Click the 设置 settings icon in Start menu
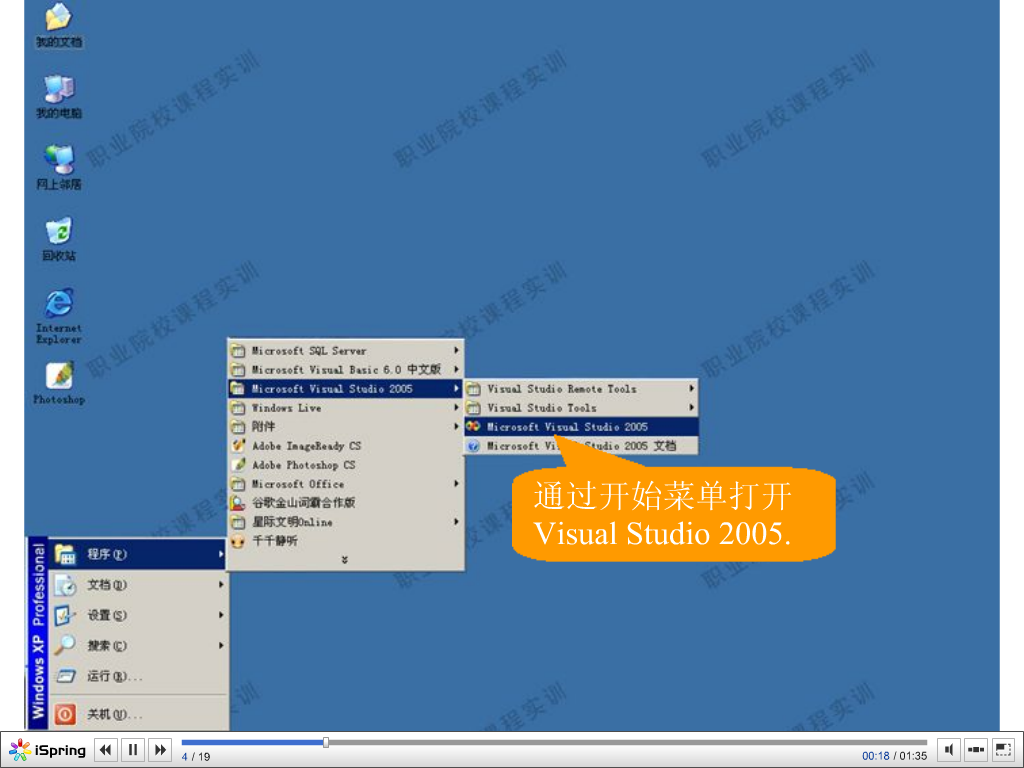Viewport: 1024px width, 768px height. (65, 615)
